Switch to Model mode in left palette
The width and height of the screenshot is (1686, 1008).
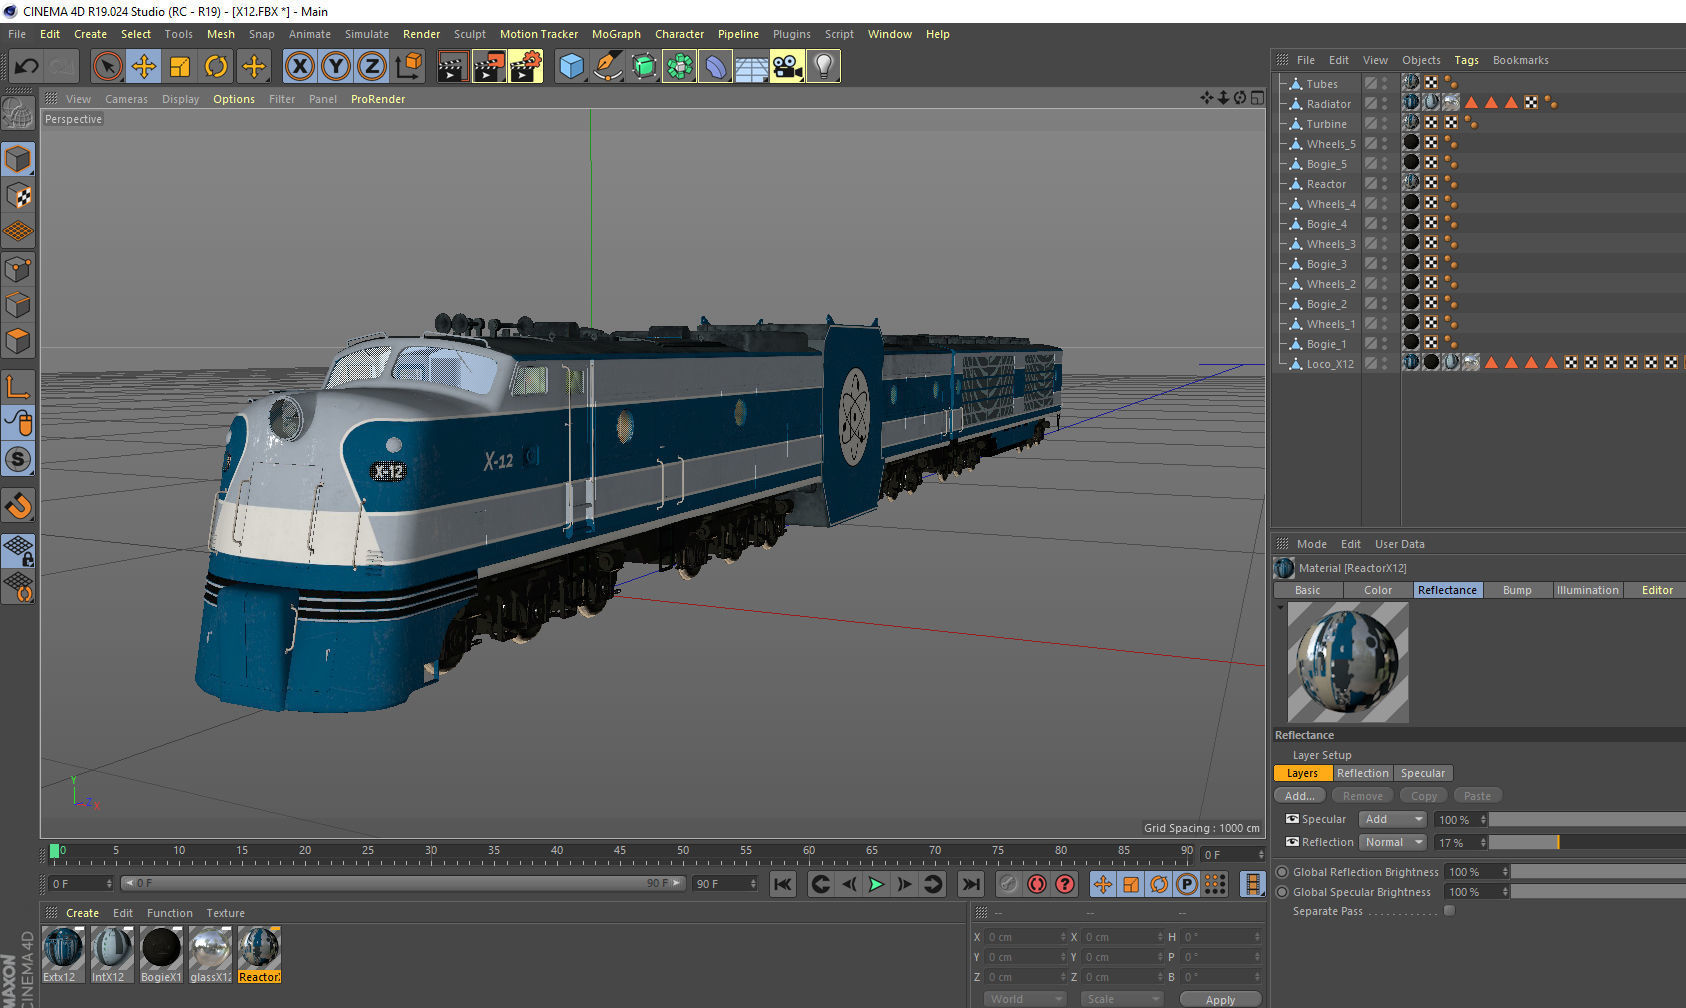coord(18,159)
